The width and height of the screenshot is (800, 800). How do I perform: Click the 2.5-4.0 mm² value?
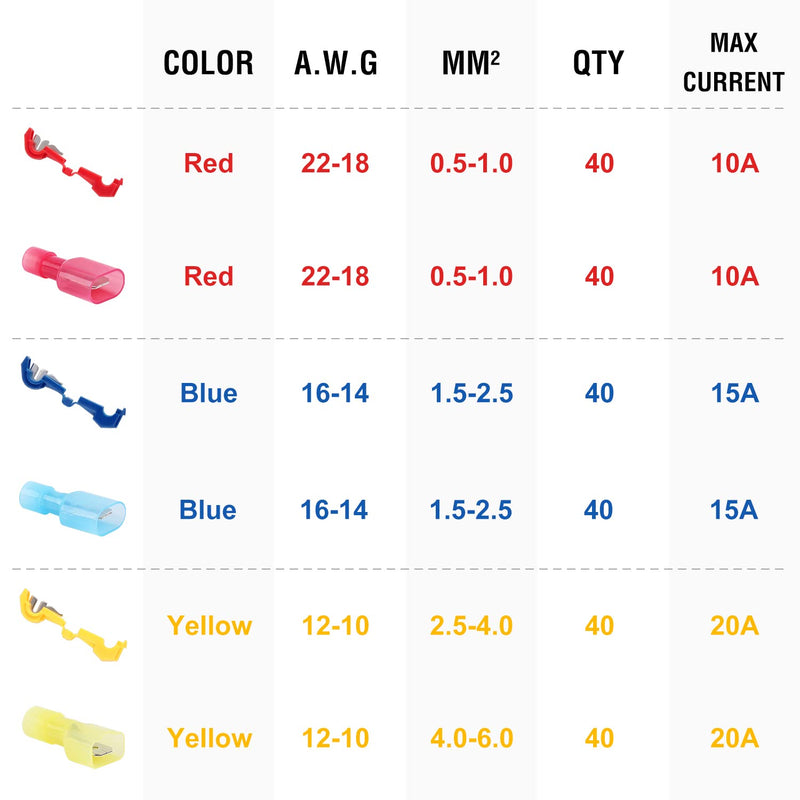471,626
